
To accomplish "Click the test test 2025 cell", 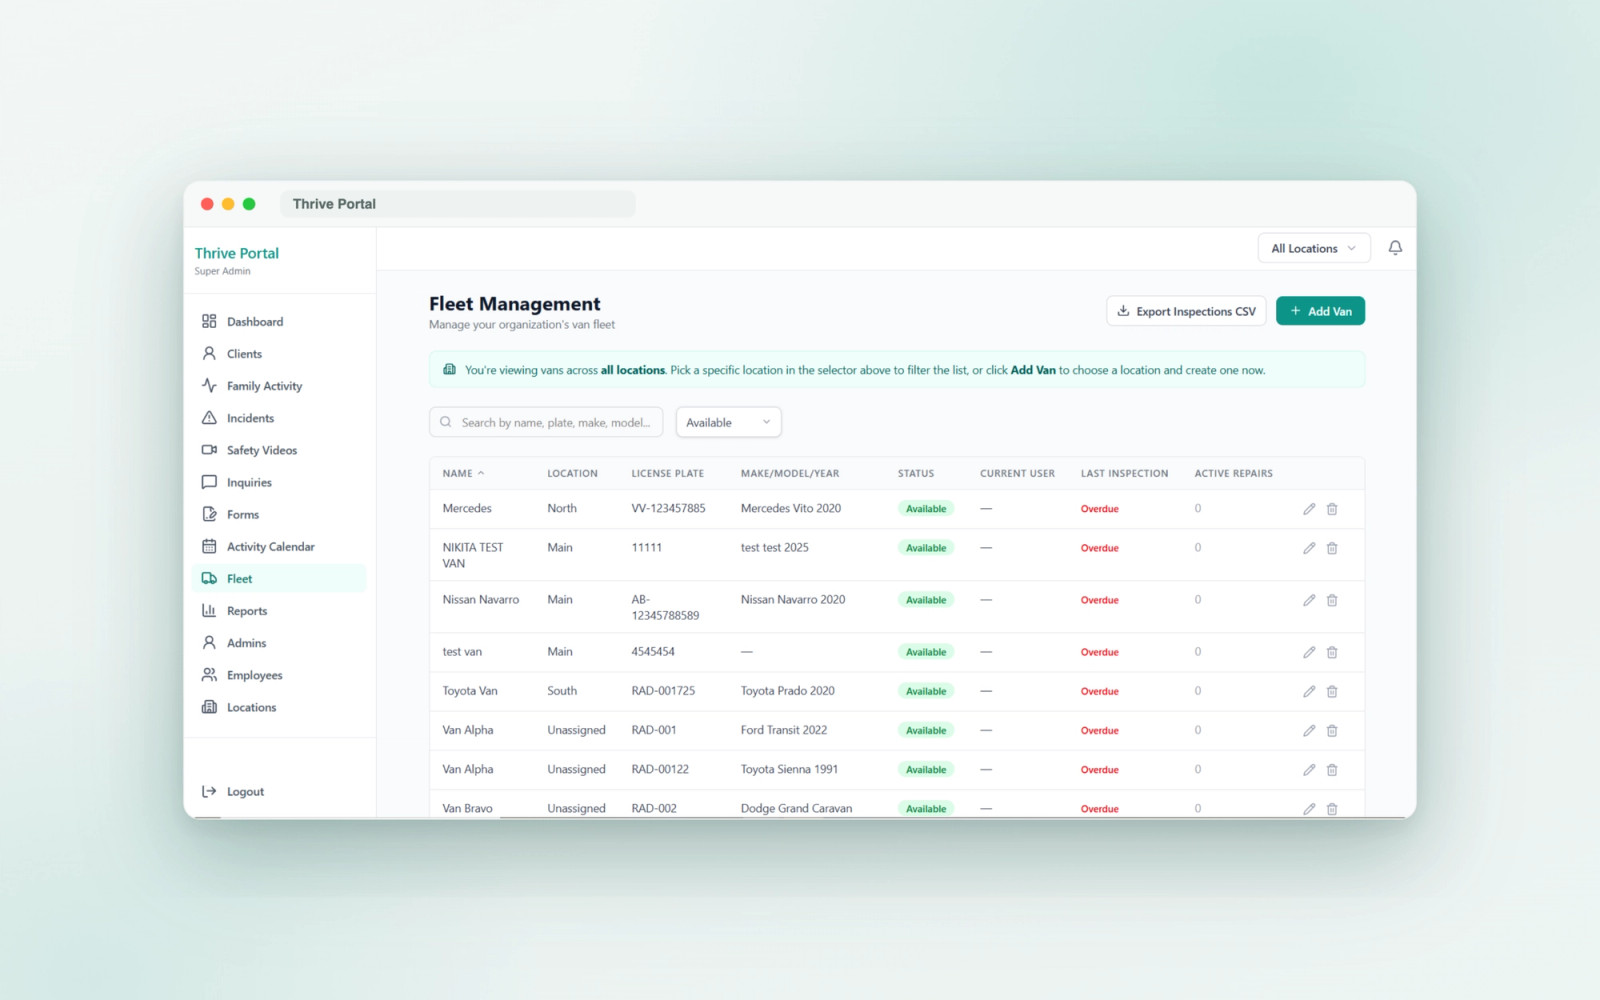I will 775,547.
